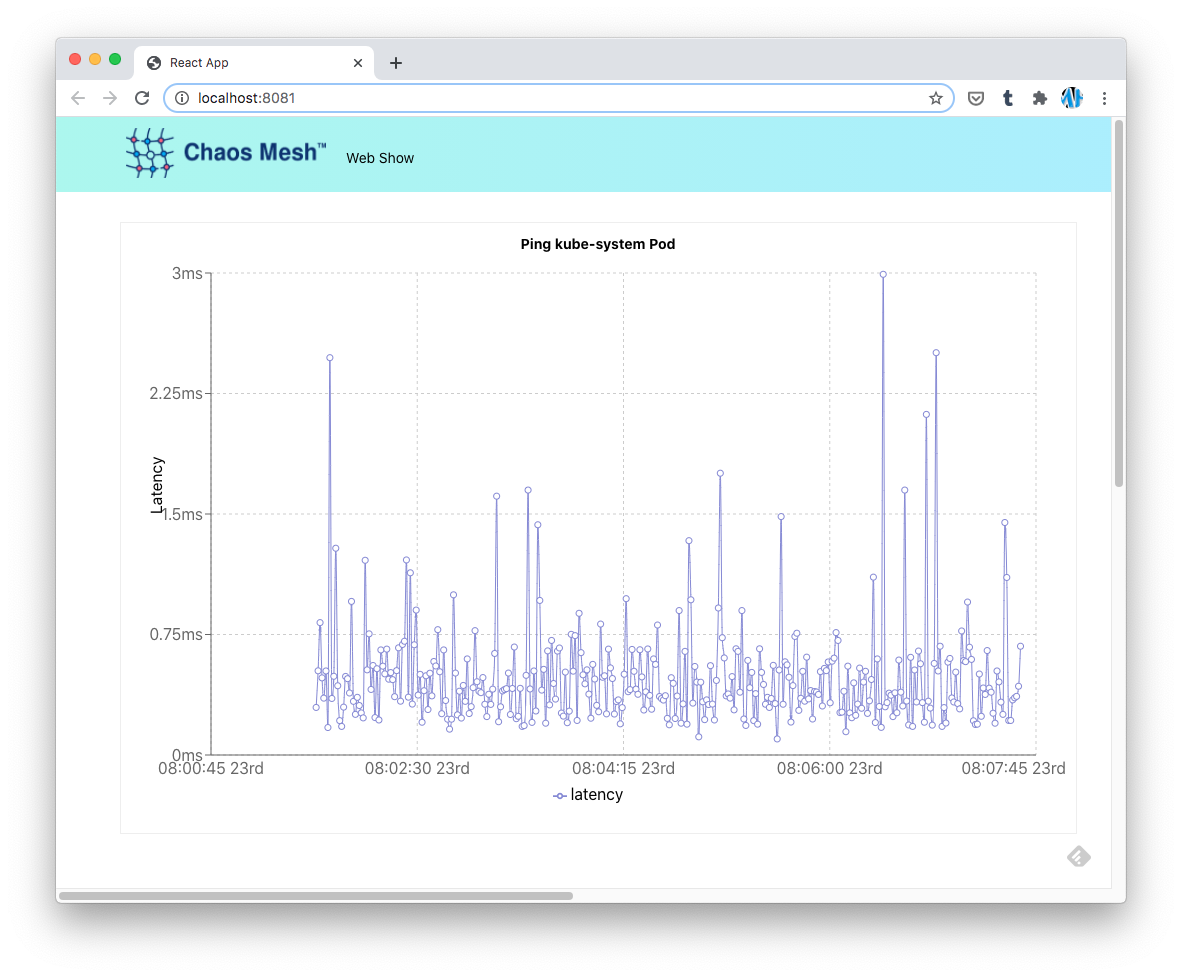Open the Chrome three-dot menu
Viewport: 1182px width, 977px height.
pos(1104,98)
